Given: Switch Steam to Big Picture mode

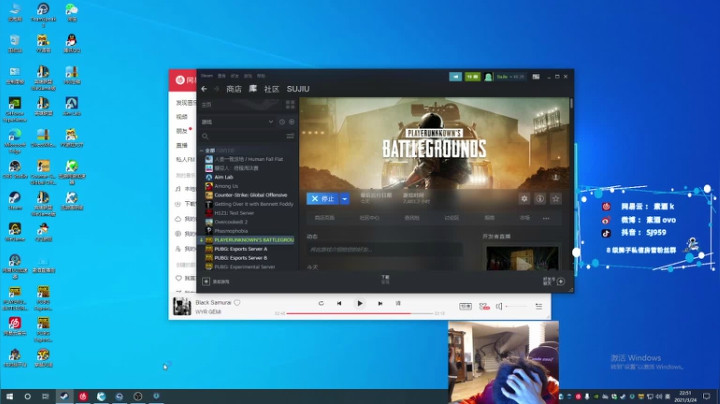Looking at the screenshot, I should [x=536, y=77].
